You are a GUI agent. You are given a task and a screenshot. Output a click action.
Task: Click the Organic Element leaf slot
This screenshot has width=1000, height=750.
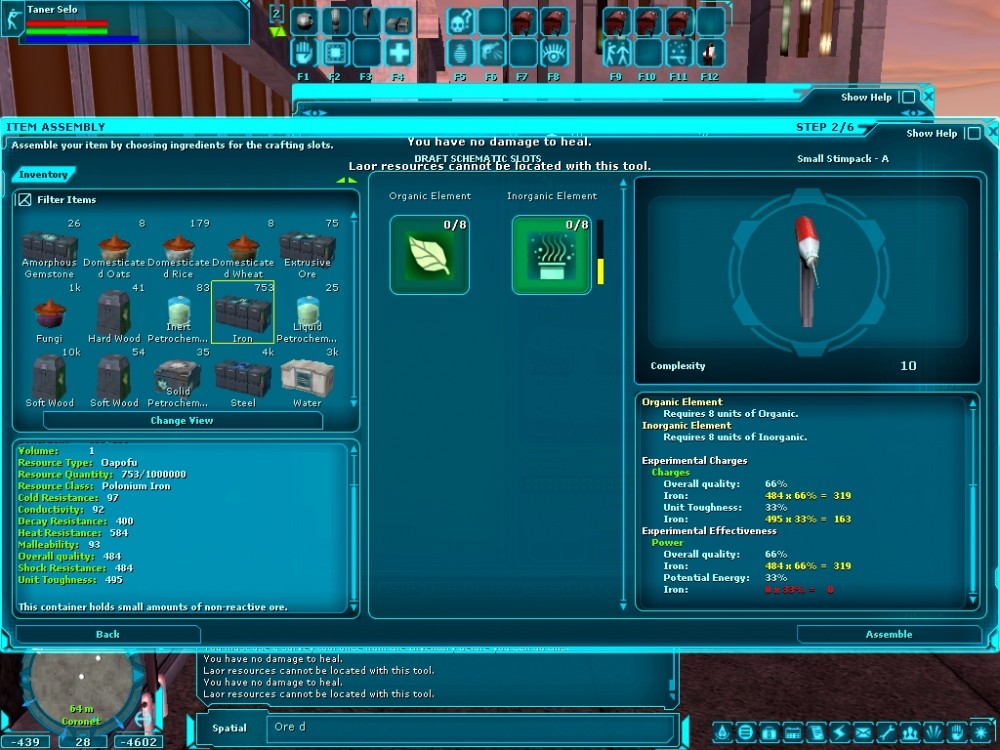[x=429, y=255]
